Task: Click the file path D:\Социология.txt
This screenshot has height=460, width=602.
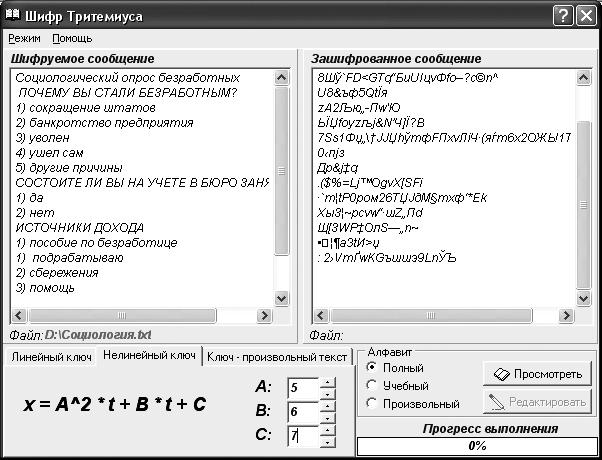Action: (x=98, y=335)
